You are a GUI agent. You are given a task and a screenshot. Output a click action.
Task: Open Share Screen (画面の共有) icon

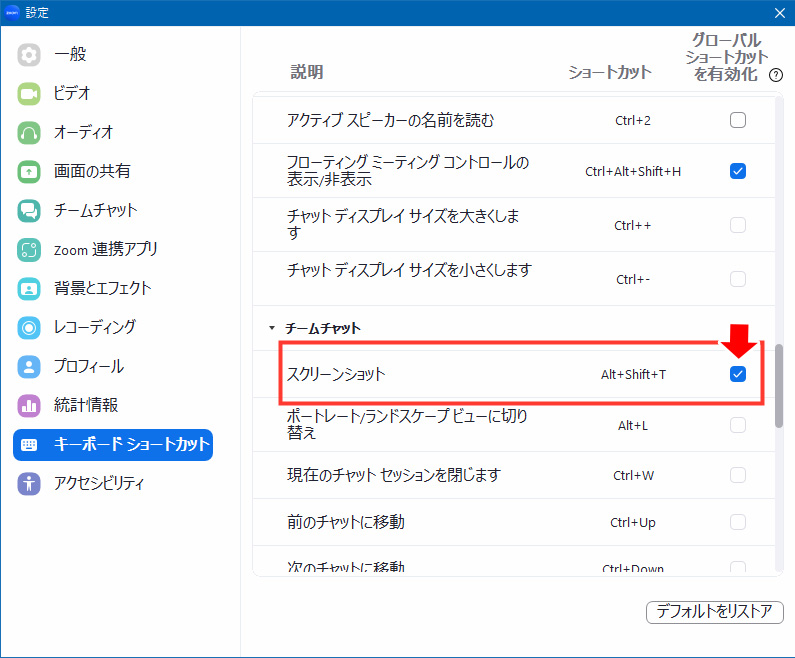pos(29,171)
